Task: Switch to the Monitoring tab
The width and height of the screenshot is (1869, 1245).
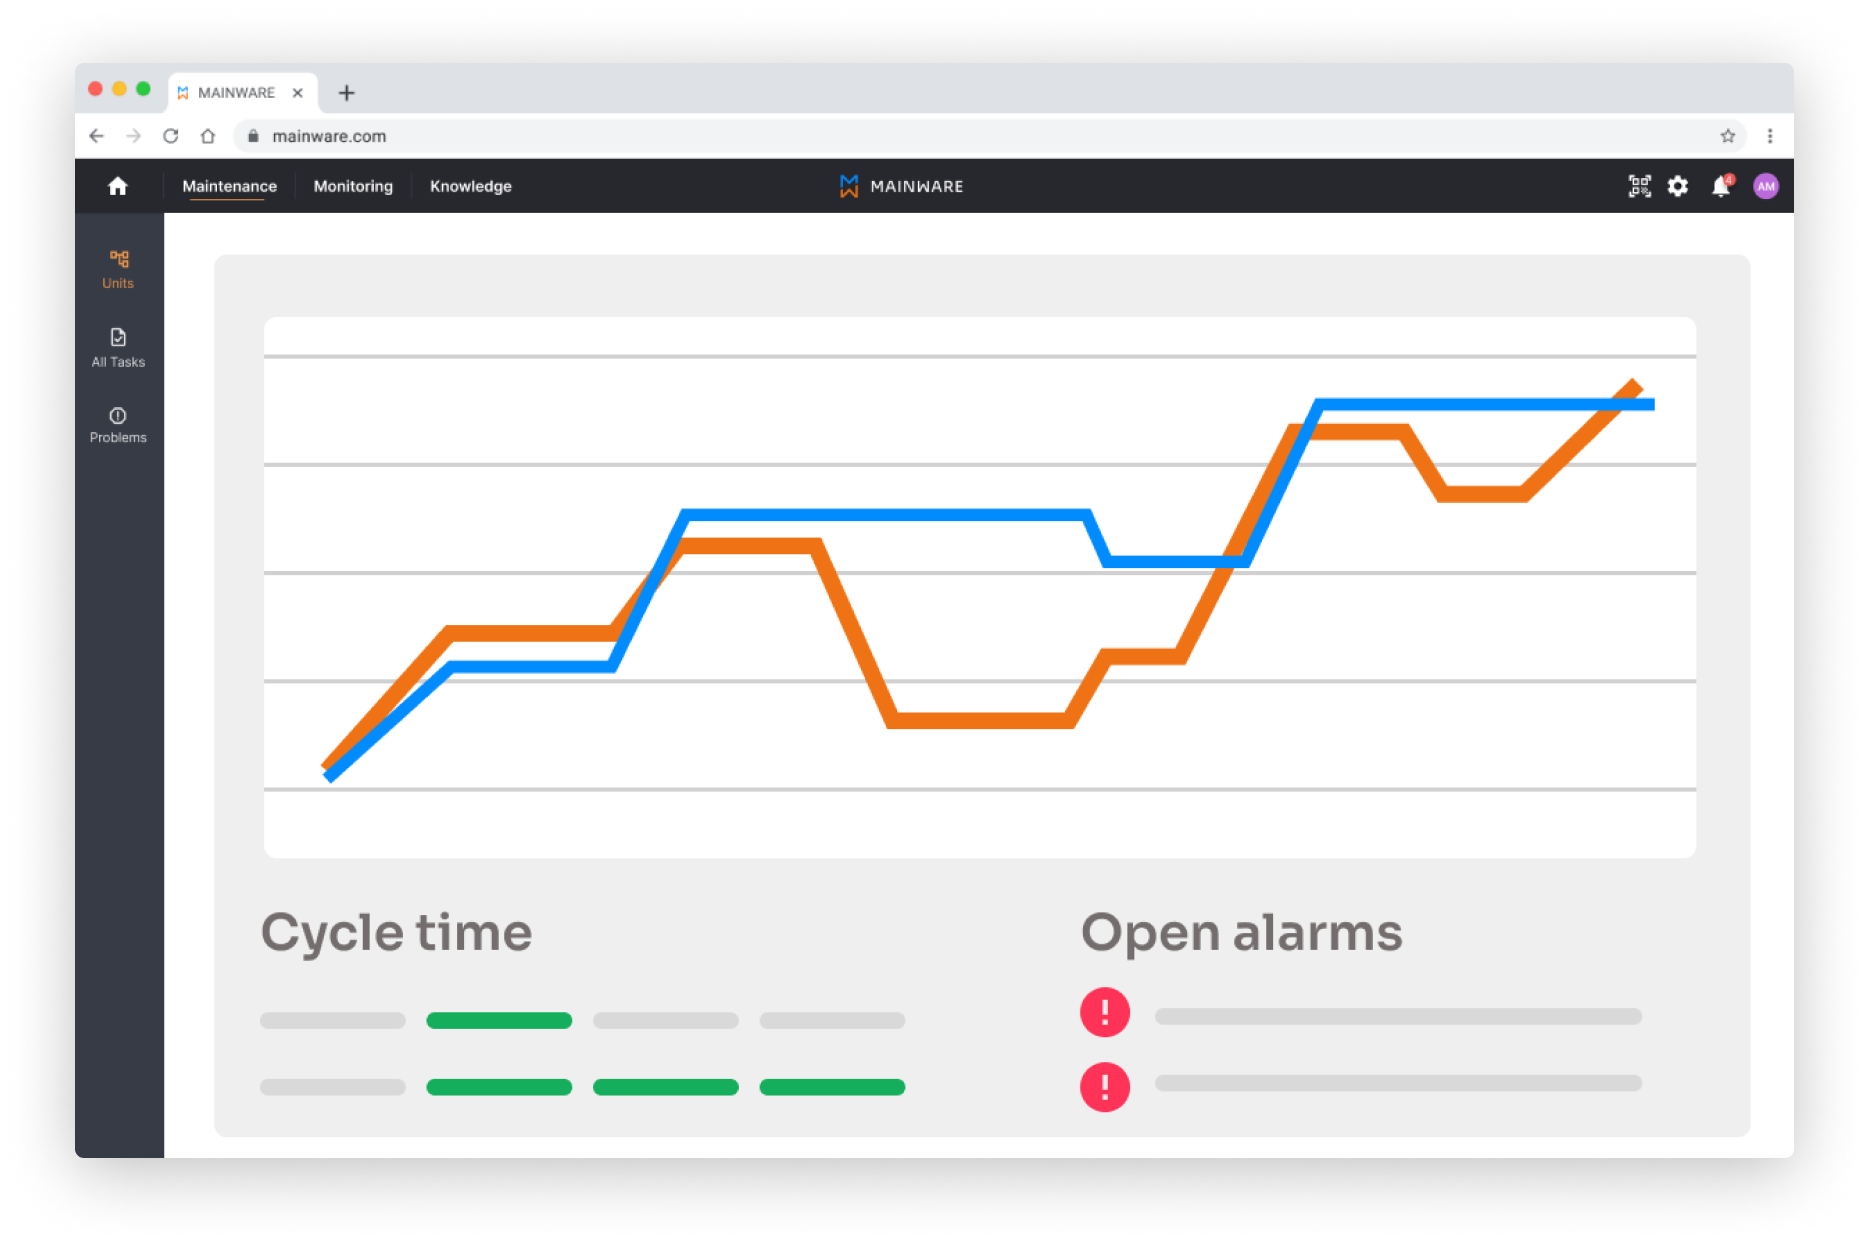Action: pyautogui.click(x=353, y=186)
